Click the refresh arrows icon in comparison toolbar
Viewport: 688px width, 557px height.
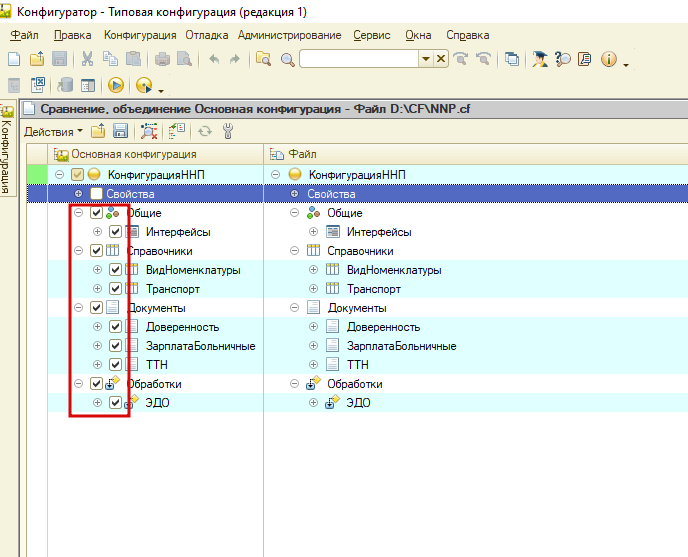coord(205,131)
